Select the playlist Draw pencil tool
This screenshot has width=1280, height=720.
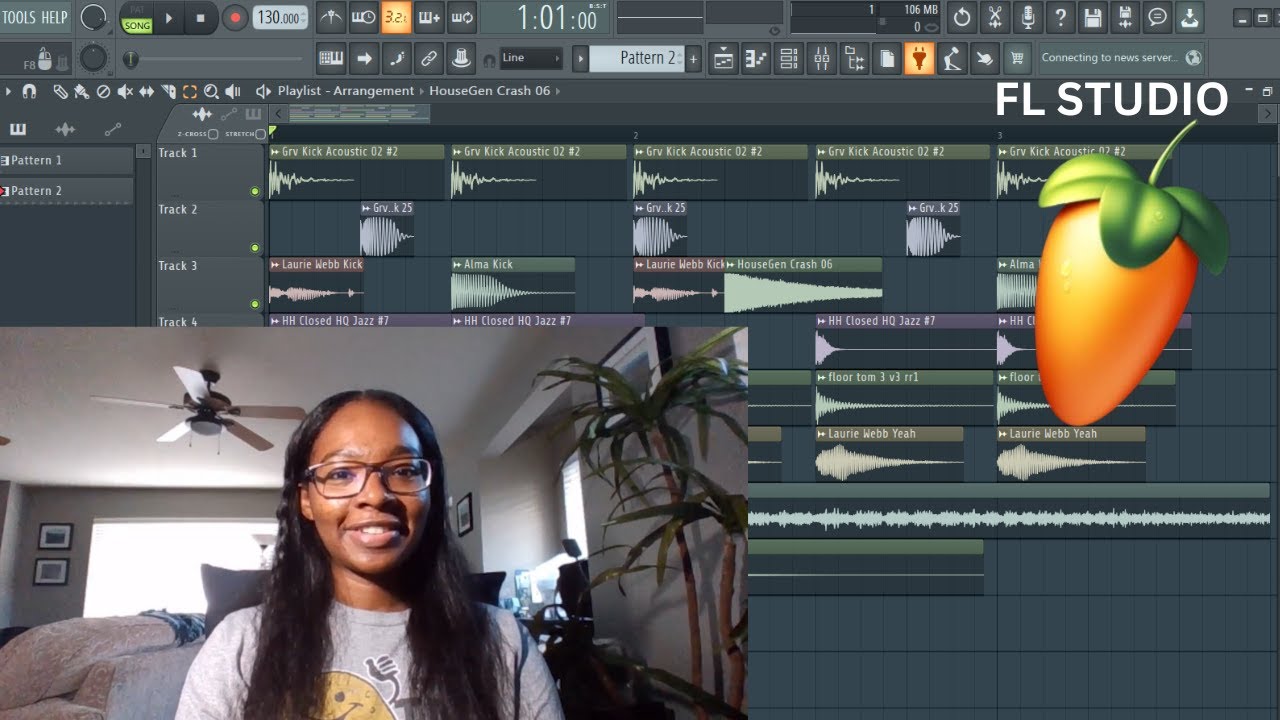pyautogui.click(x=60, y=91)
